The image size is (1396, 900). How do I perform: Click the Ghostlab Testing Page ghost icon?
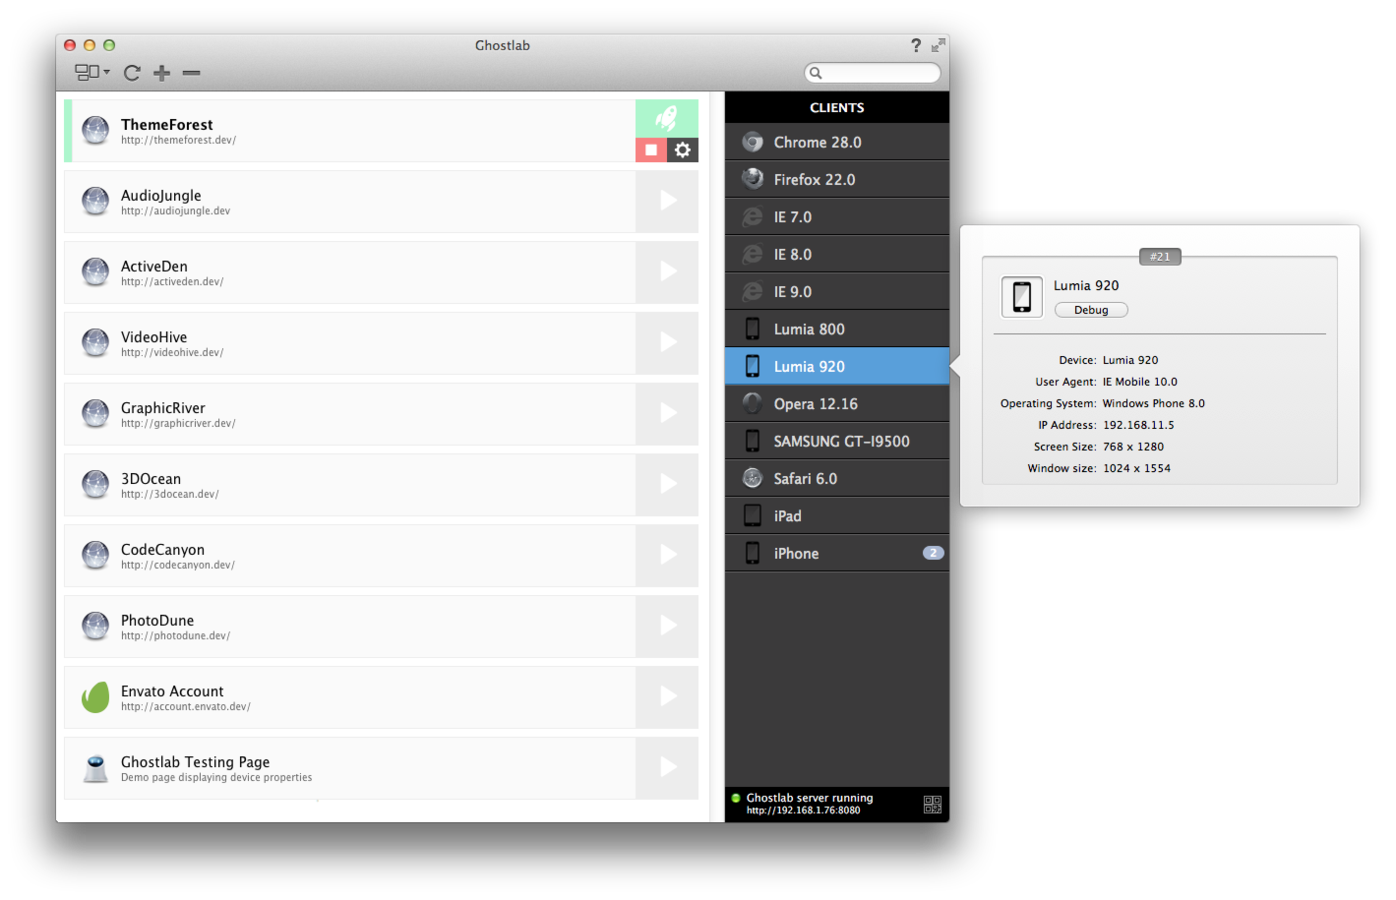(x=95, y=768)
